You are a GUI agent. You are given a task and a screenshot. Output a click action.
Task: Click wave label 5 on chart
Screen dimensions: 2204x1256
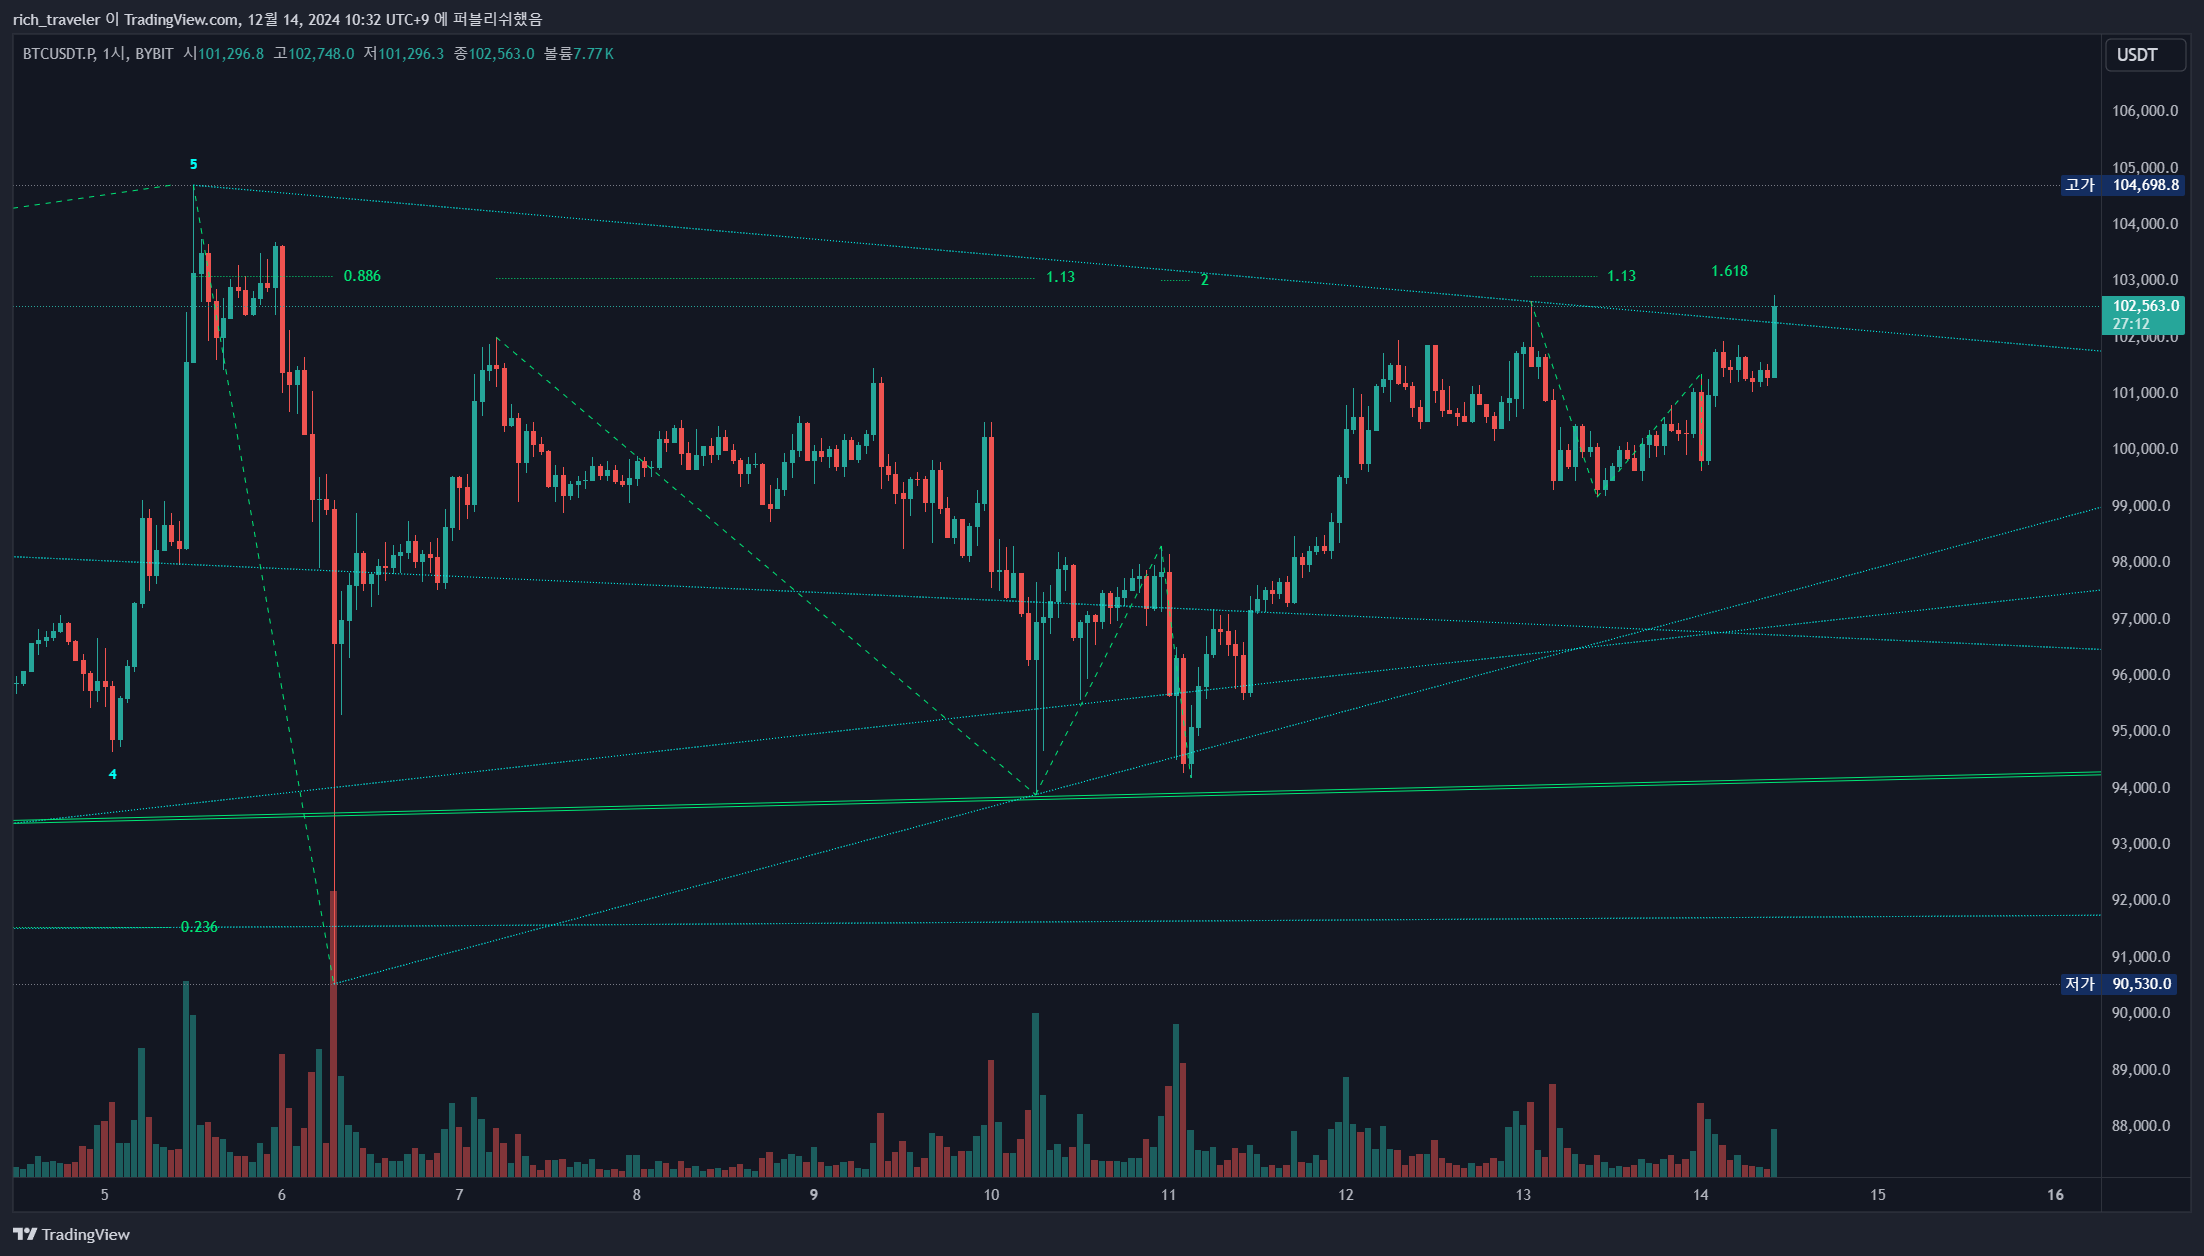pos(194,164)
